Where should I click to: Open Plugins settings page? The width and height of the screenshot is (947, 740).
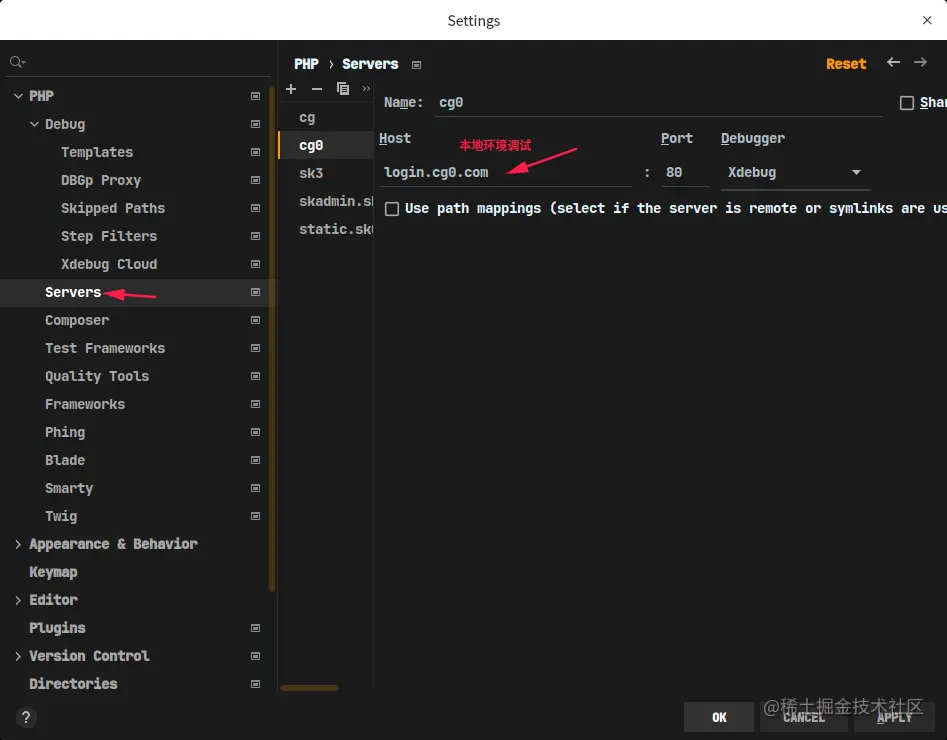click(x=57, y=628)
